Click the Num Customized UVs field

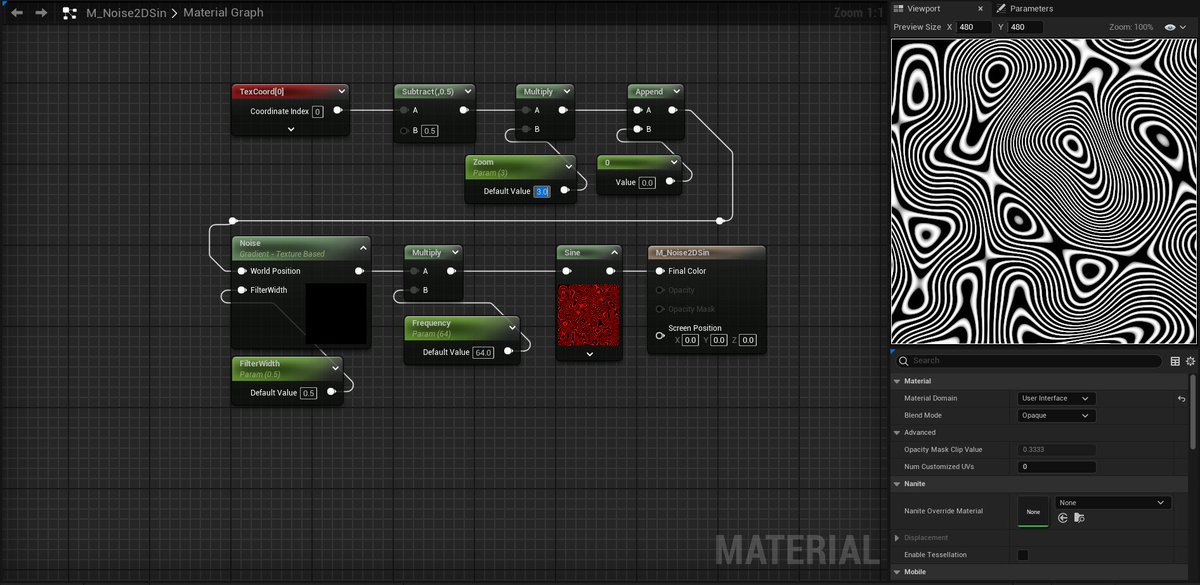click(1057, 467)
